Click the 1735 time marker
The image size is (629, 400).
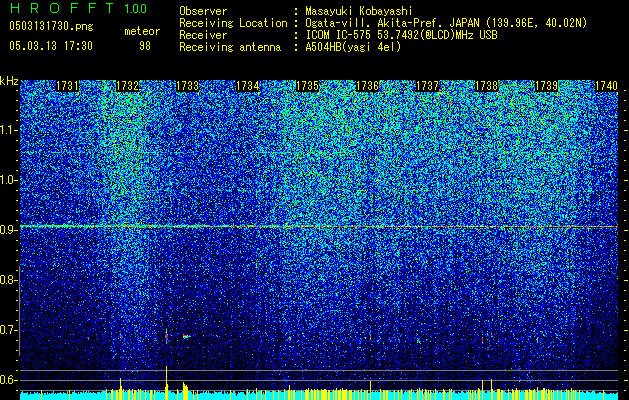307,86
